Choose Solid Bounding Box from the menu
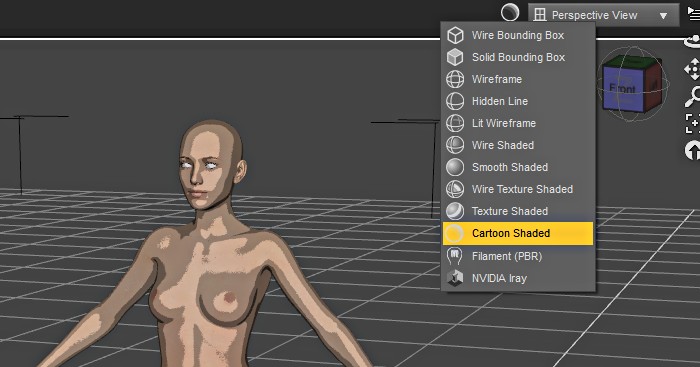This screenshot has height=367, width=700. click(518, 57)
